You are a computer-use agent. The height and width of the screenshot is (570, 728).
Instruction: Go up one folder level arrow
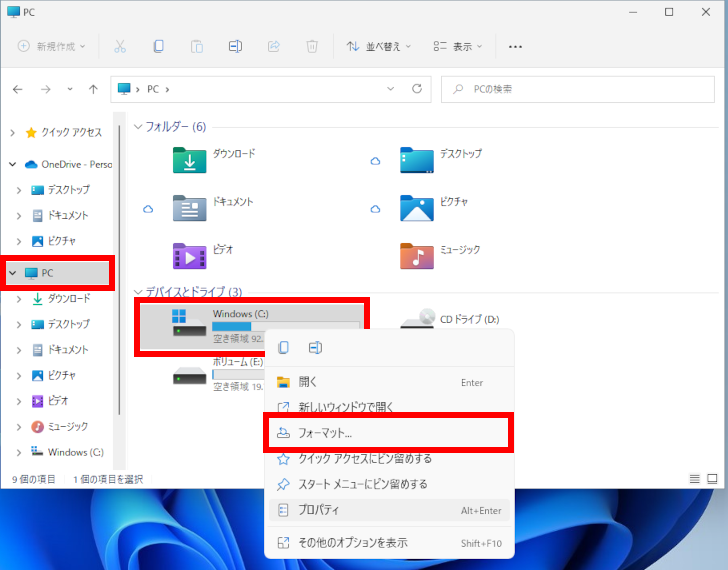[93, 89]
